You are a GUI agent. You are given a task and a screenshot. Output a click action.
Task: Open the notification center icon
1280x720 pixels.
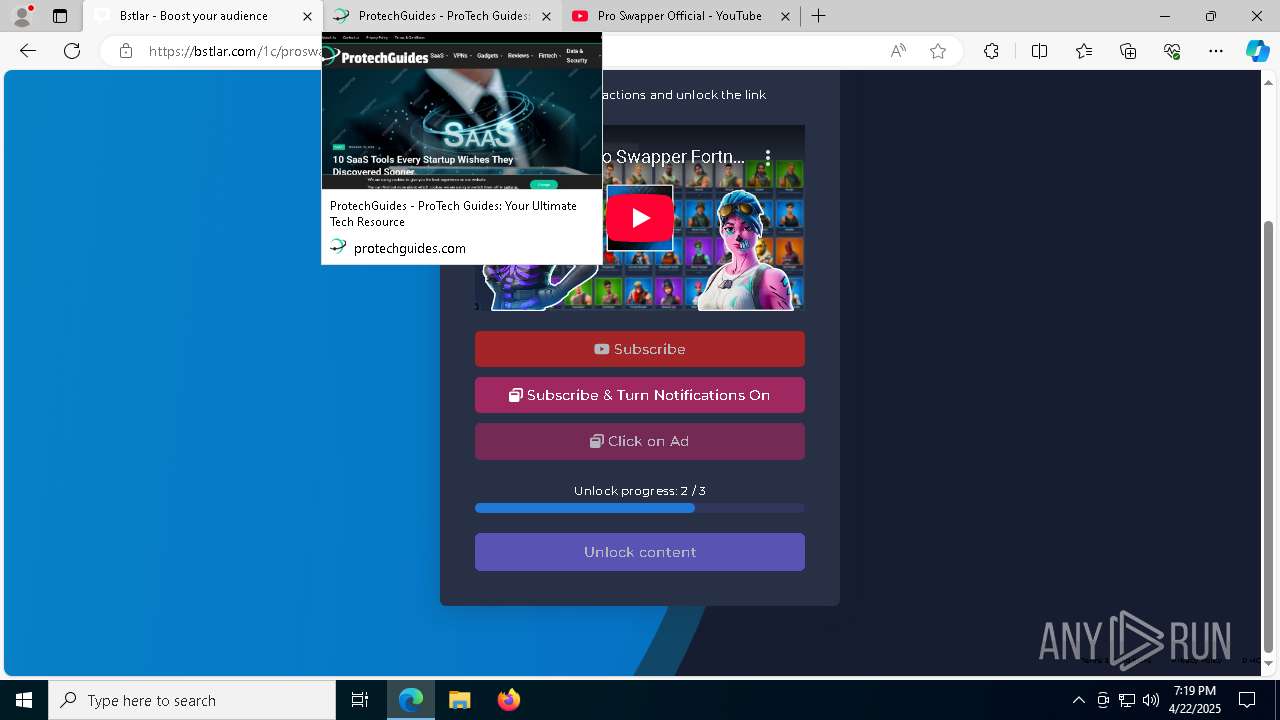coord(1247,700)
